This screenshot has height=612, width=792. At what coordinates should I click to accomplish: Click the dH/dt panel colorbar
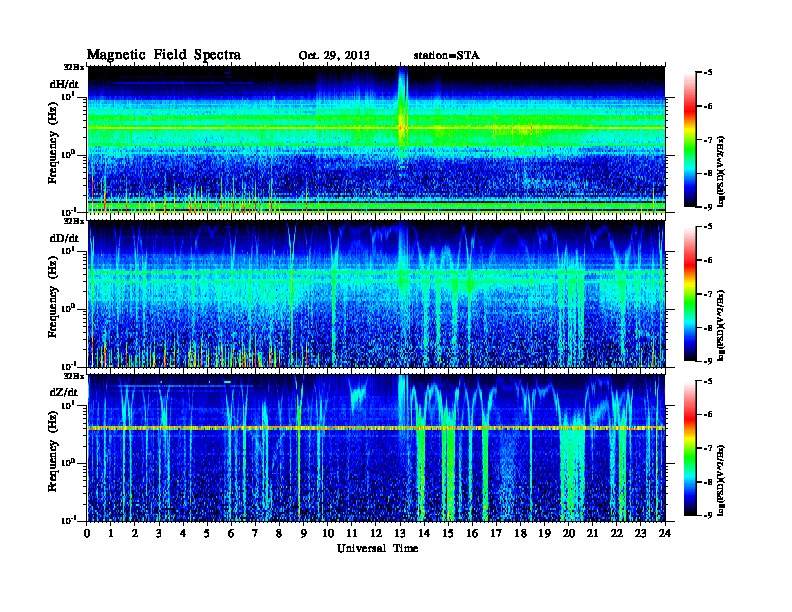click(x=690, y=139)
